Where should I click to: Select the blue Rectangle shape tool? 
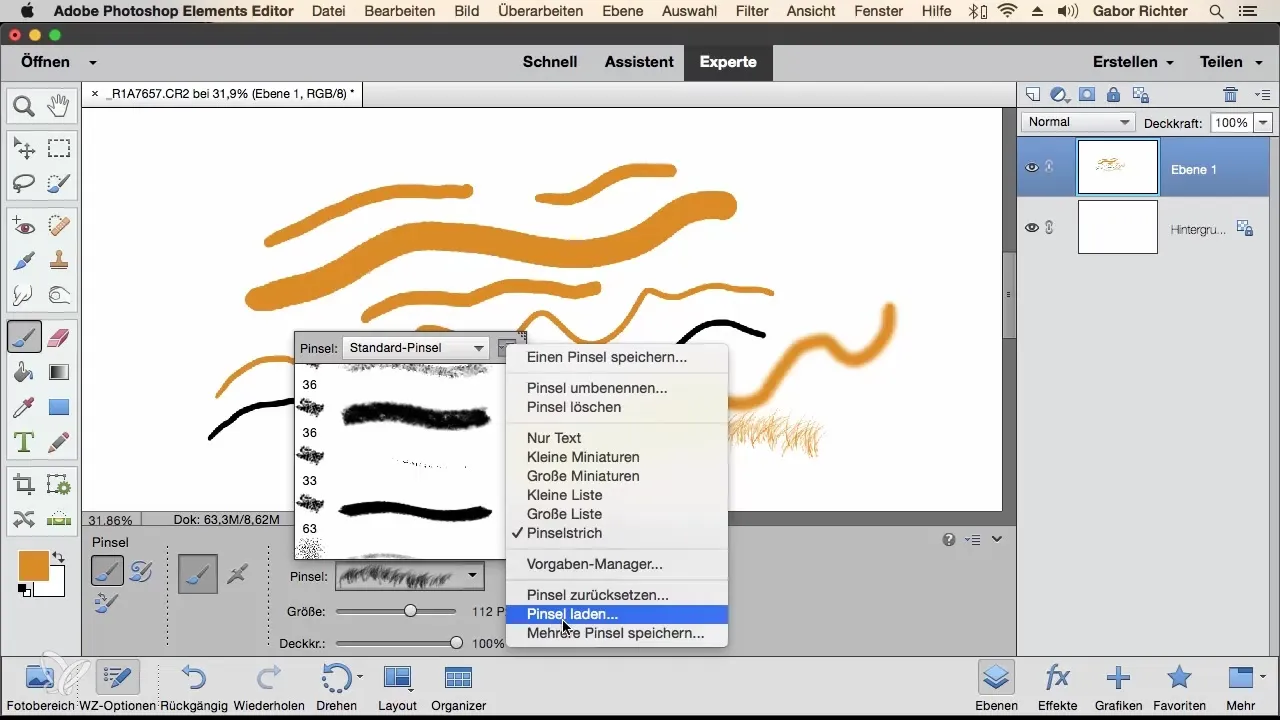tap(58, 407)
